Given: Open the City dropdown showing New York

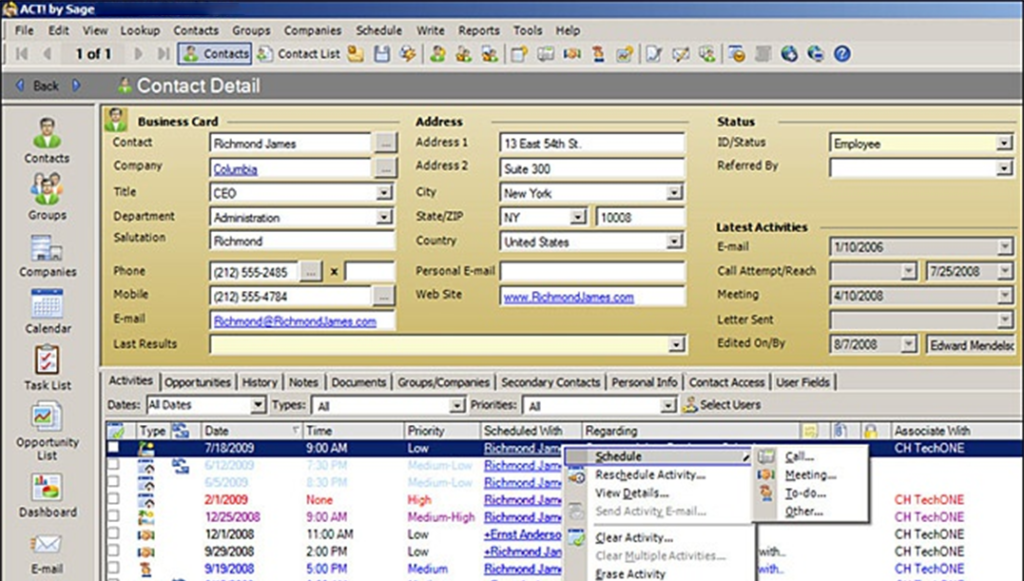Looking at the screenshot, I should pyautogui.click(x=674, y=193).
